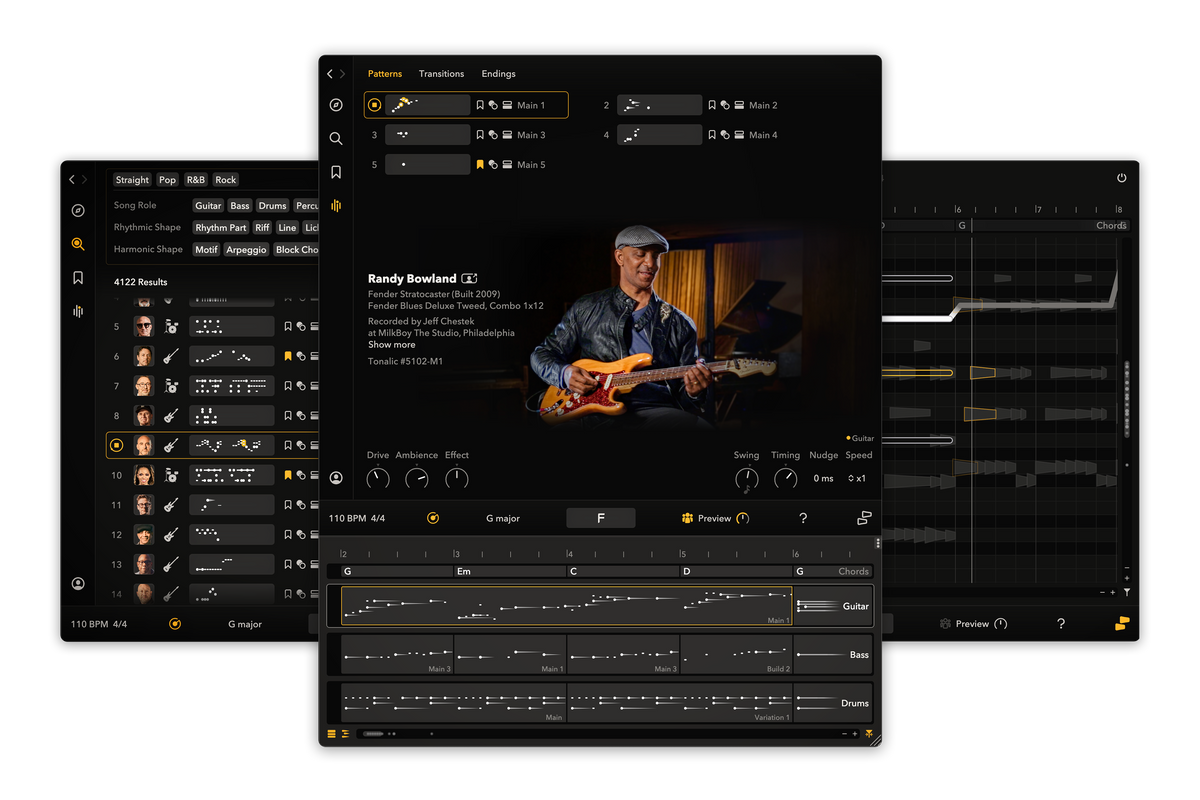Image resolution: width=1200 pixels, height=800 pixels.
Task: Click the Timing knob
Action: tap(786, 479)
